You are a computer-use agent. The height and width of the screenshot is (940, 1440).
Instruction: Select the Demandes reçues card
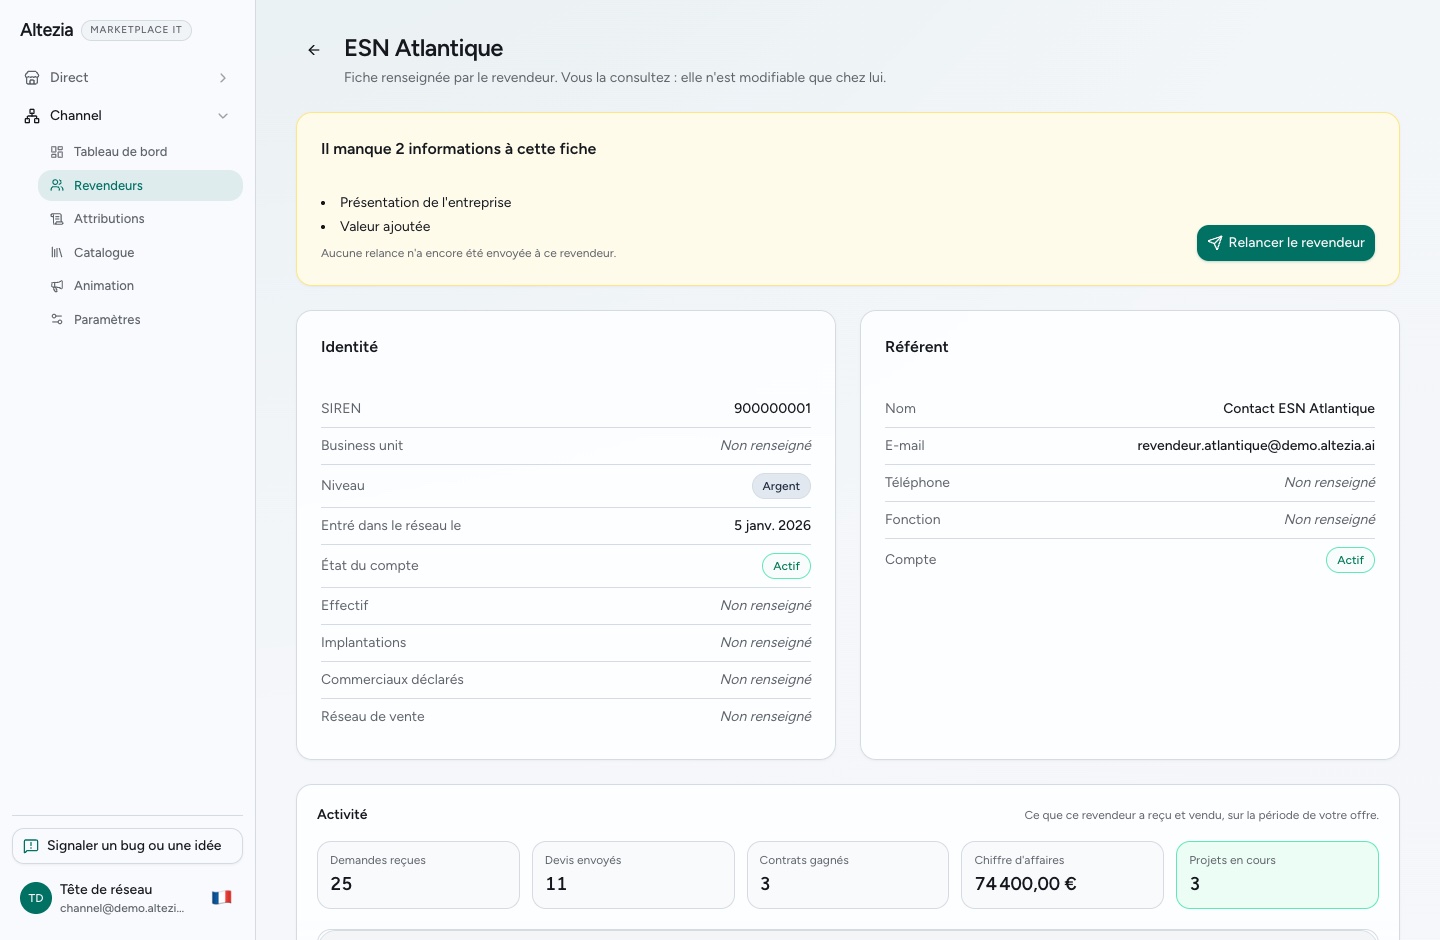[418, 875]
